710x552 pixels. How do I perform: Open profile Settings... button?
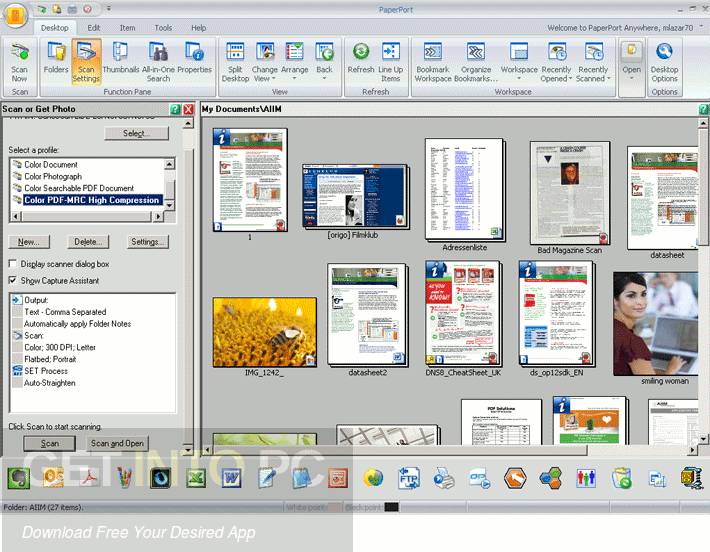click(148, 242)
